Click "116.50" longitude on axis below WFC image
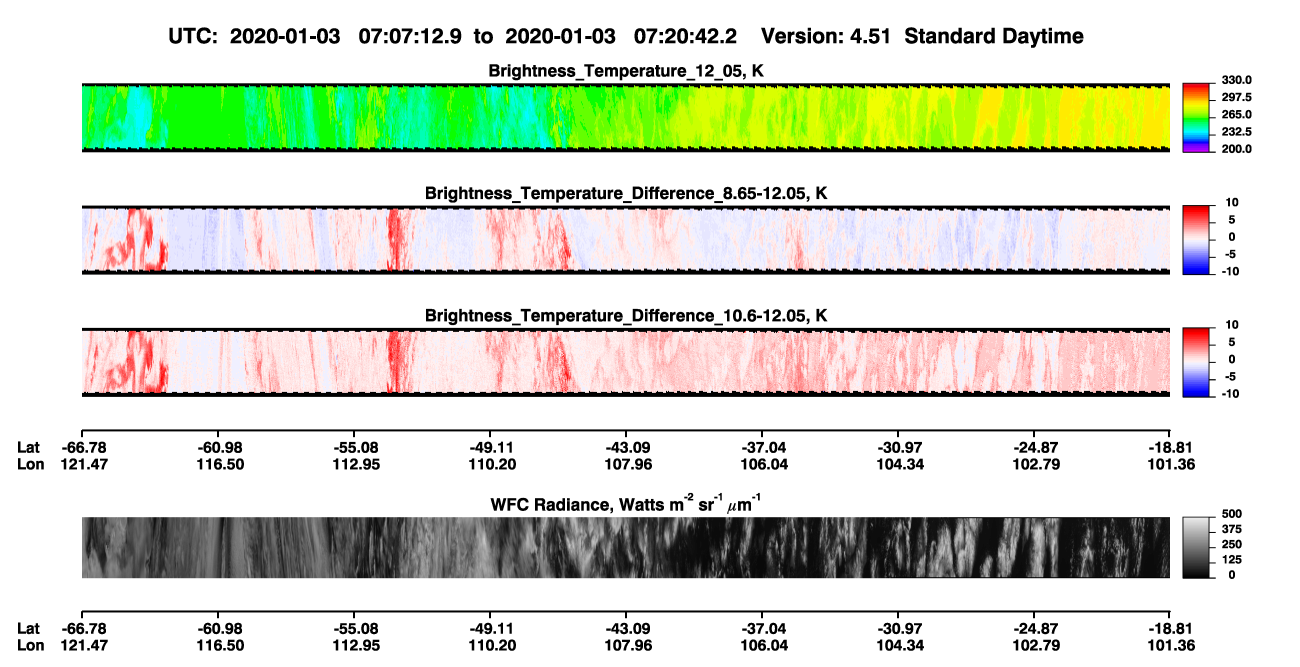 pyautogui.click(x=218, y=646)
